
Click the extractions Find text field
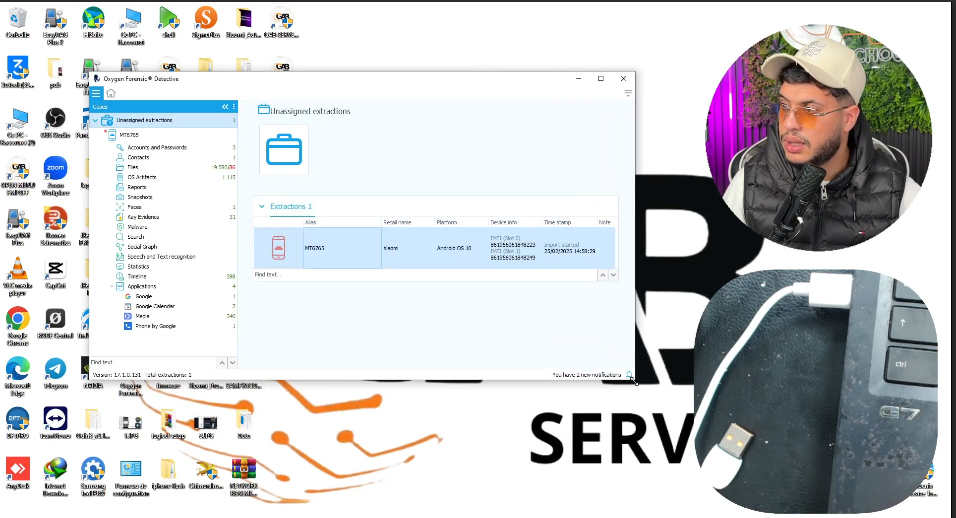[425, 275]
